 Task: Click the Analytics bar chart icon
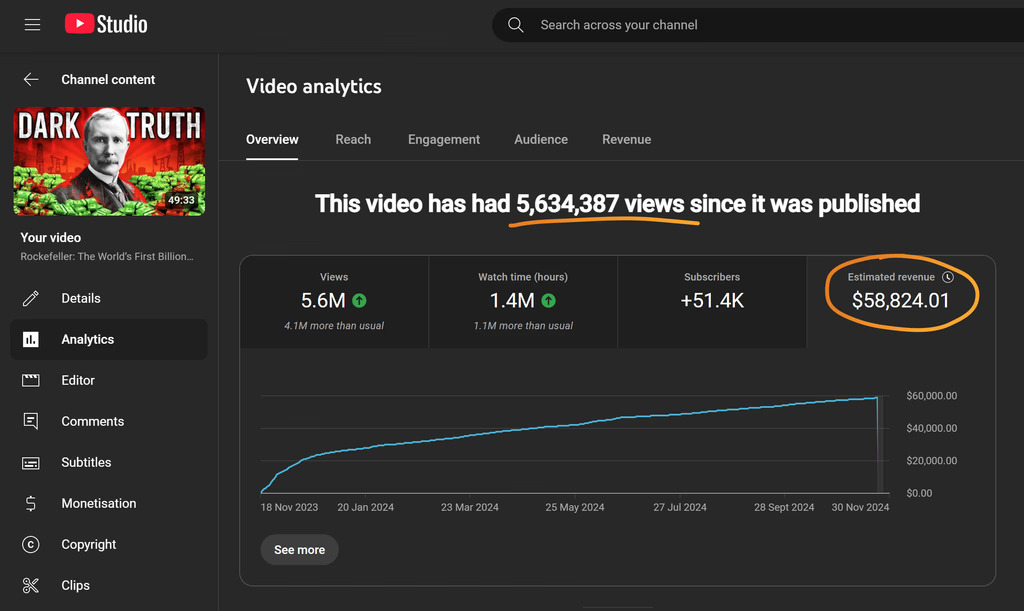click(x=31, y=339)
